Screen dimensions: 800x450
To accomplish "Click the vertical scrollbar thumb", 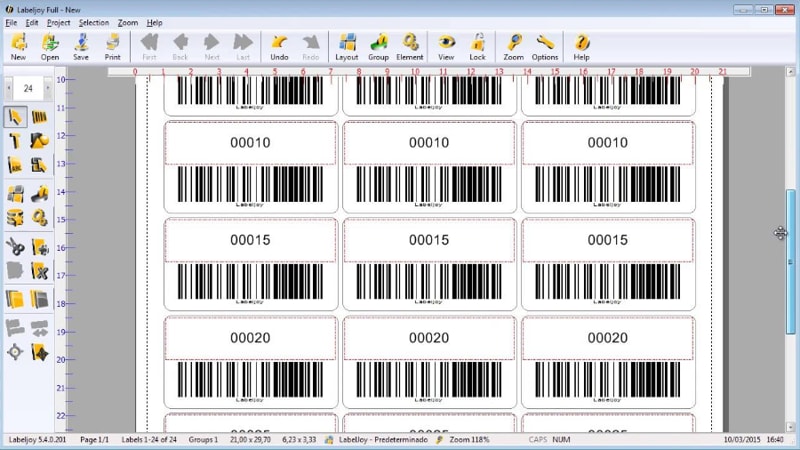I will point(791,262).
